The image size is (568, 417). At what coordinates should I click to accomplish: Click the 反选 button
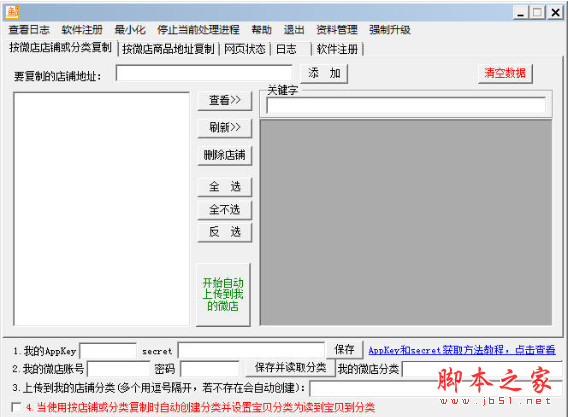[x=225, y=232]
